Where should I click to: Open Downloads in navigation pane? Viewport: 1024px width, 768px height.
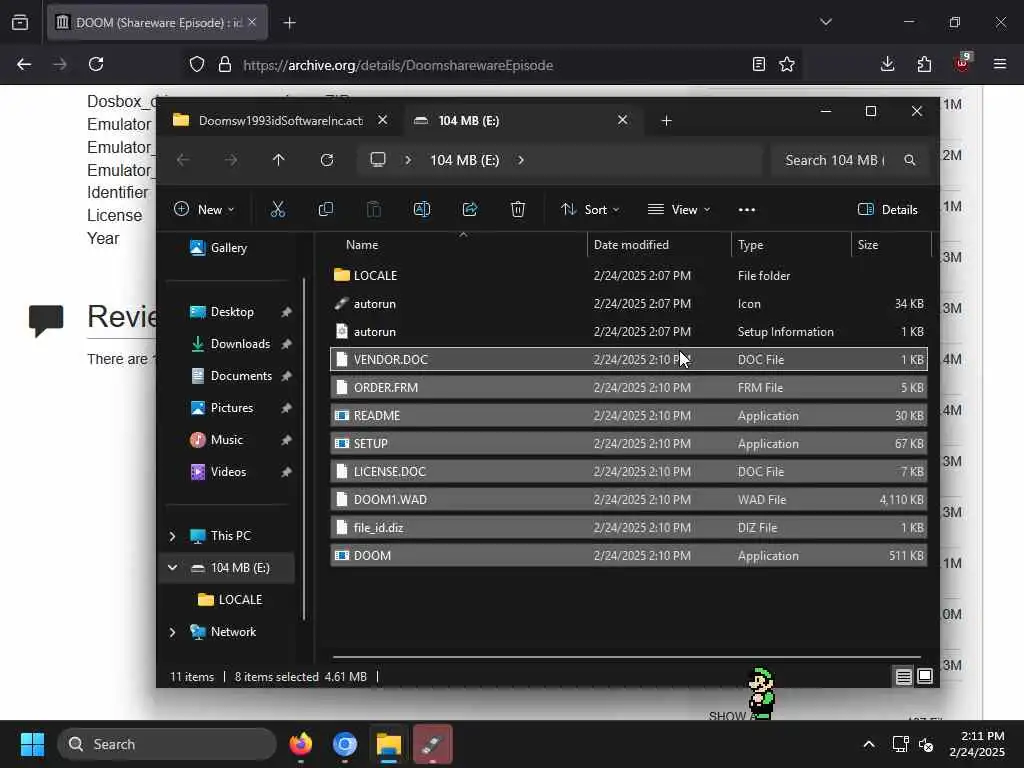click(x=240, y=344)
